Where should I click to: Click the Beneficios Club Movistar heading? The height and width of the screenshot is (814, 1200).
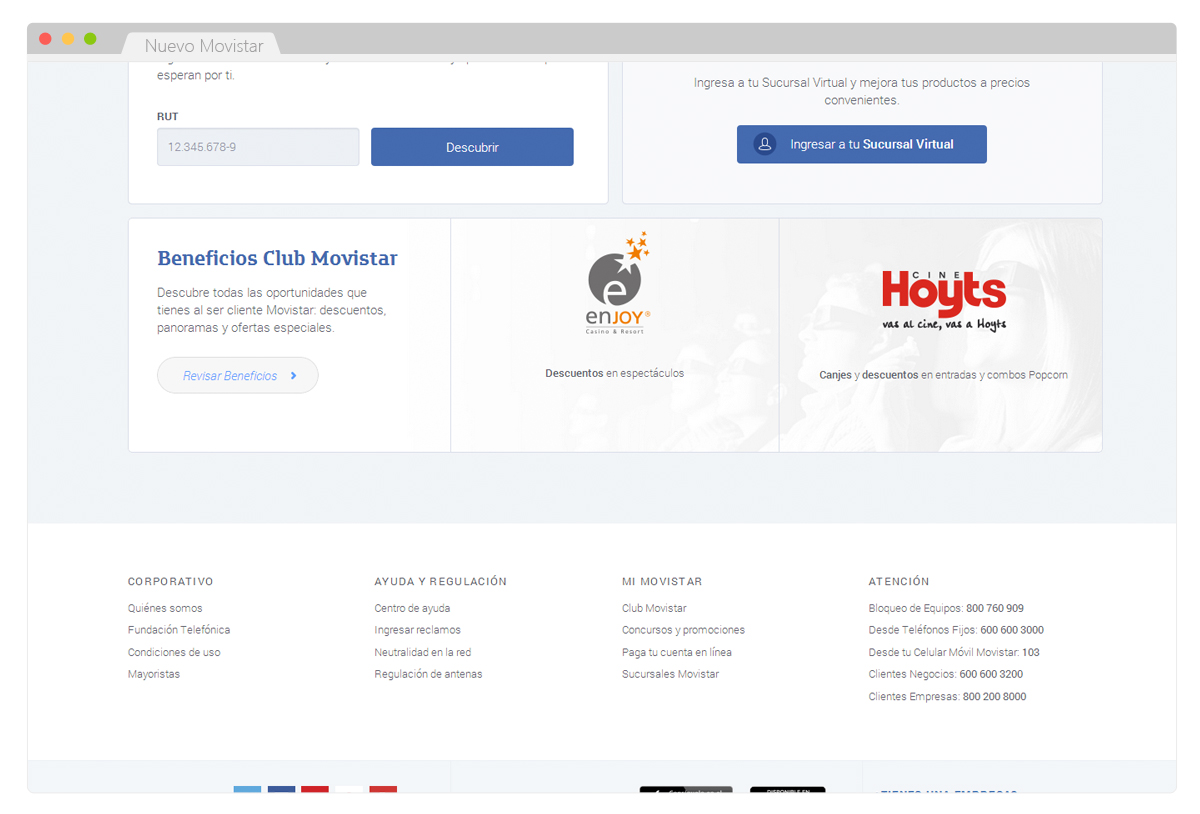pos(277,259)
